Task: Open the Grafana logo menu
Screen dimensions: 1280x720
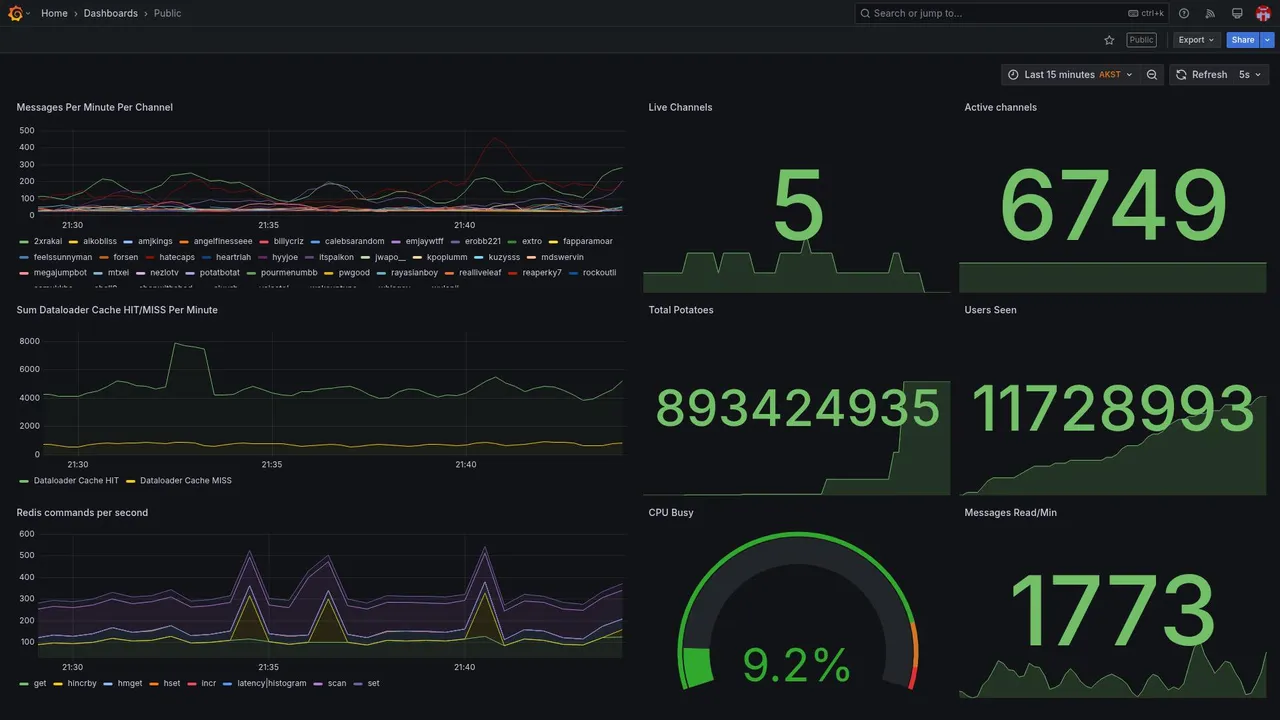Action: pos(16,13)
